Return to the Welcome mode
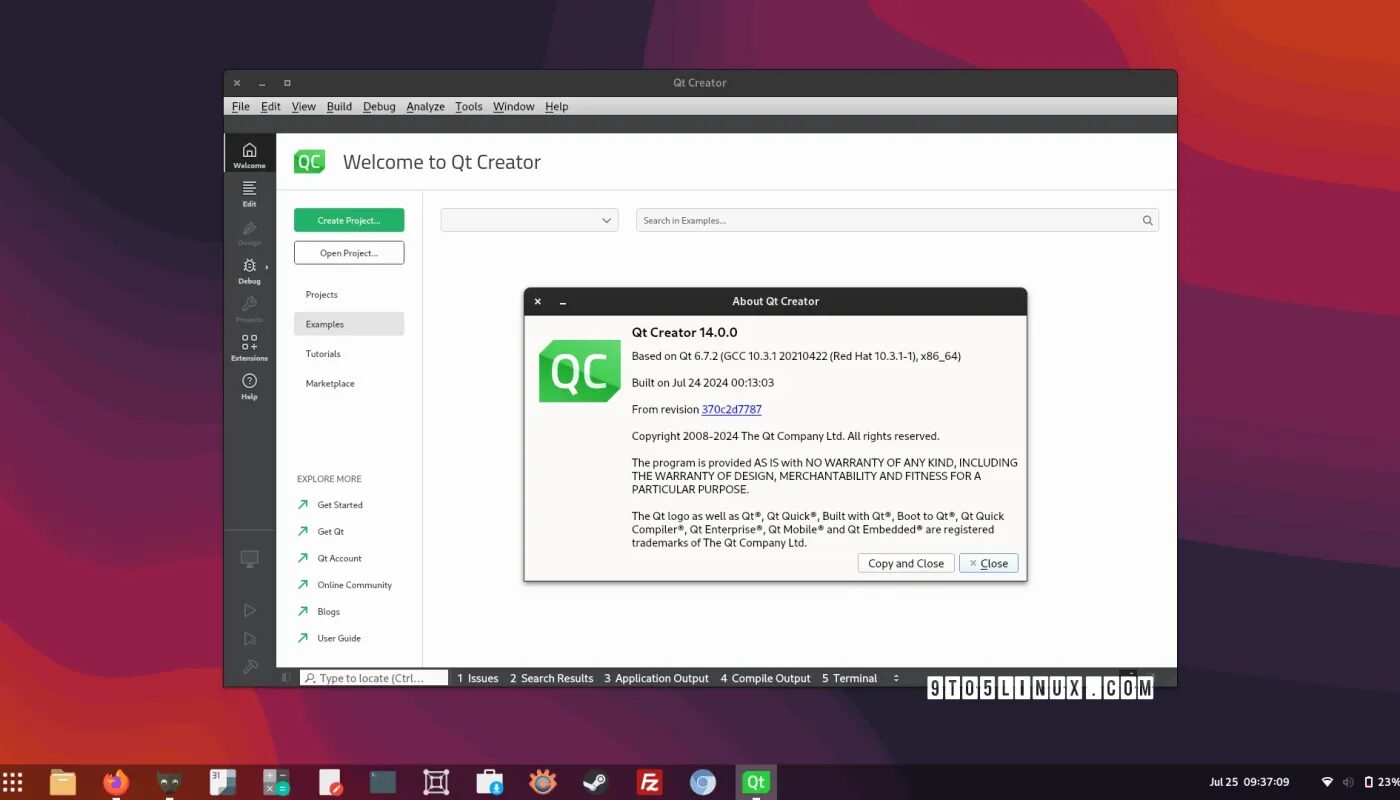Image resolution: width=1400 pixels, height=800 pixels. (249, 152)
